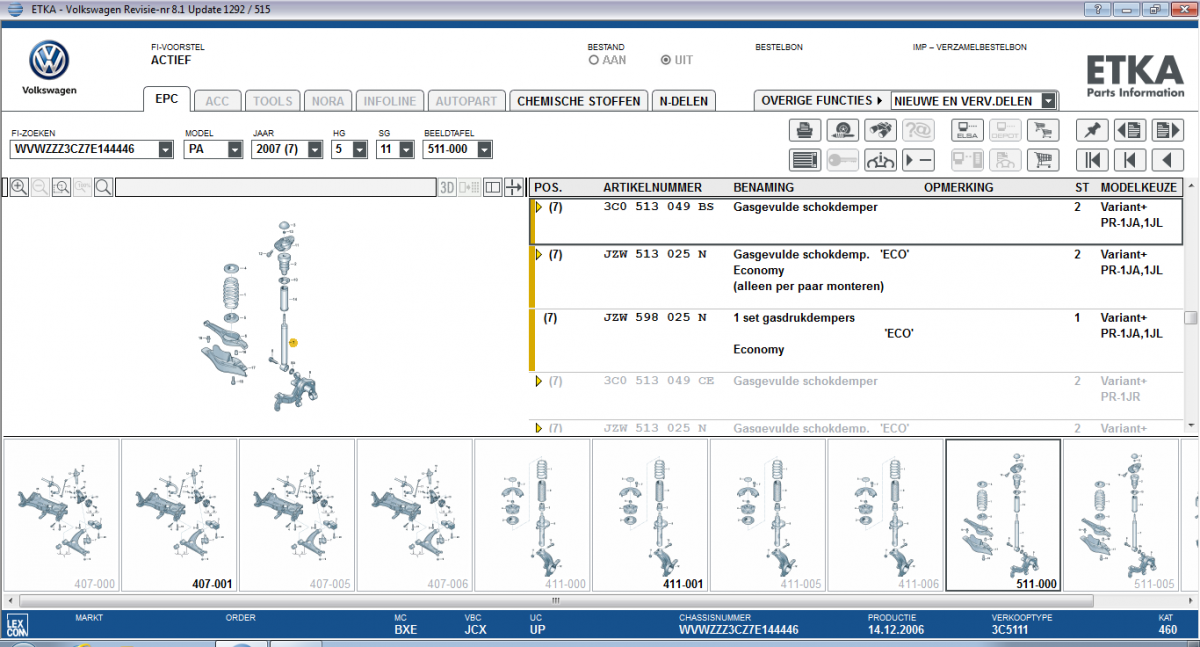This screenshot has height=647, width=1200.
Task: Open the MODEL dropdown showing PA
Action: 235,150
